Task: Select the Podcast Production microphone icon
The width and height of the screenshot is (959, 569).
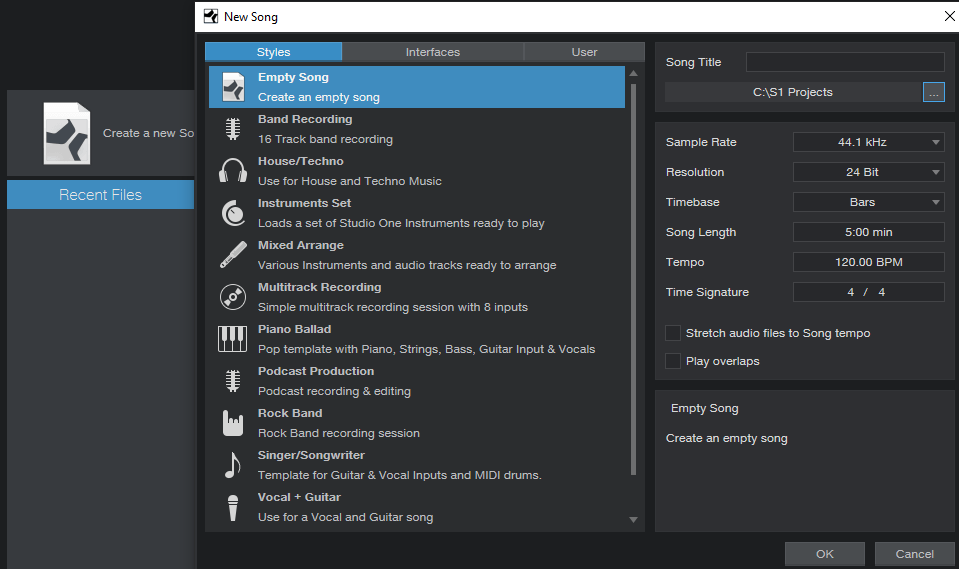Action: pos(233,381)
